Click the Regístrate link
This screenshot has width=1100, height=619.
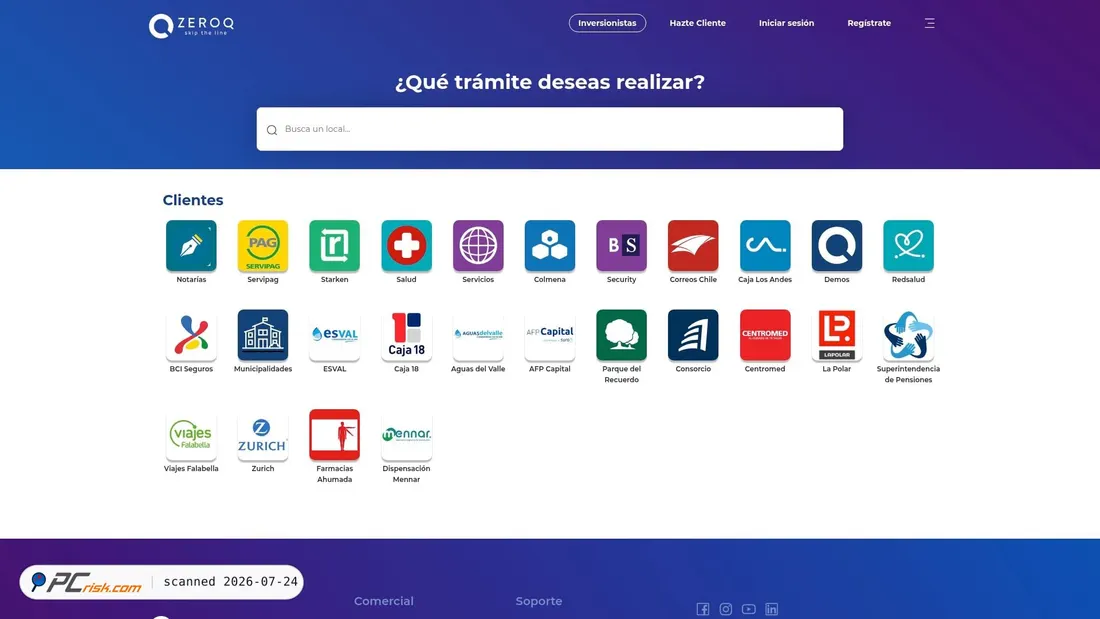point(869,23)
